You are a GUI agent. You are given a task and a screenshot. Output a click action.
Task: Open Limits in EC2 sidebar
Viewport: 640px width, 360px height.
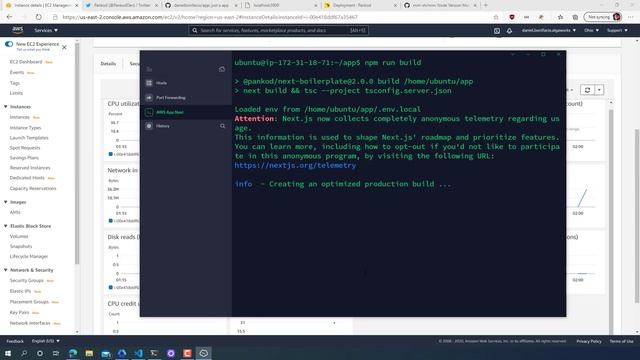point(16,93)
